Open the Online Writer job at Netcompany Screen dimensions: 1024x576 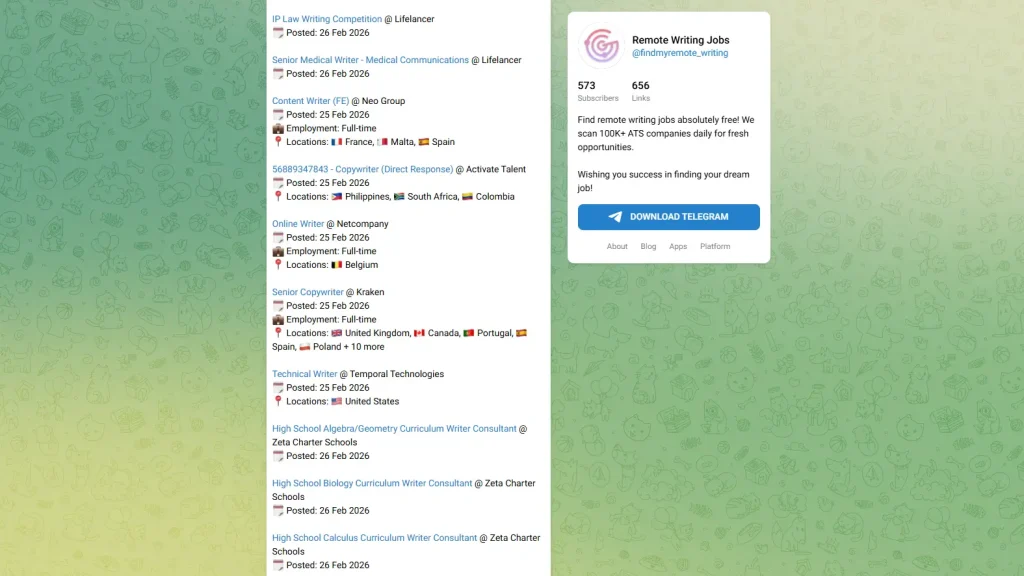click(x=298, y=224)
